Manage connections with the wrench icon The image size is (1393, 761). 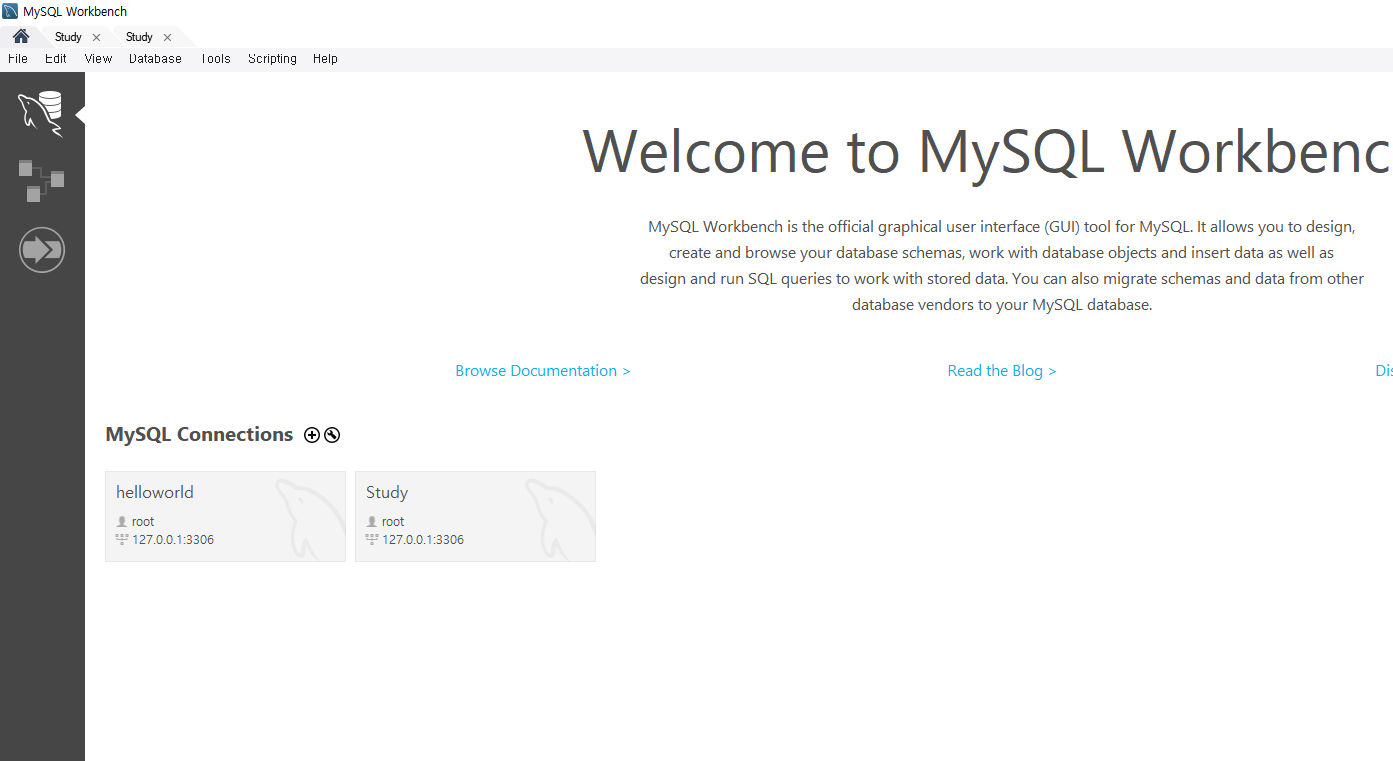point(332,435)
